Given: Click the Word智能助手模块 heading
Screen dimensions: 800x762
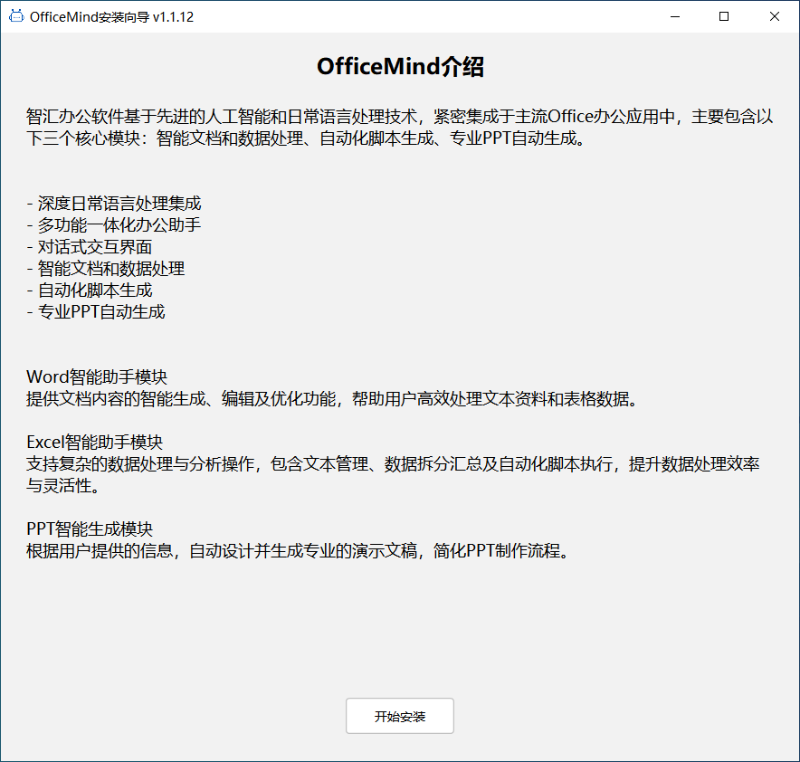Looking at the screenshot, I should coord(97,377).
